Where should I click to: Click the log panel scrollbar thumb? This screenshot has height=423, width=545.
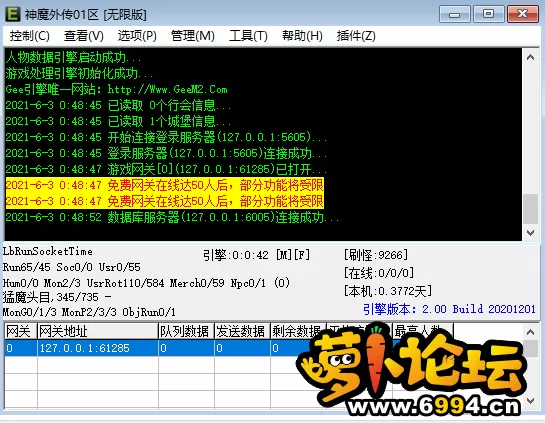pyautogui.click(x=530, y=209)
